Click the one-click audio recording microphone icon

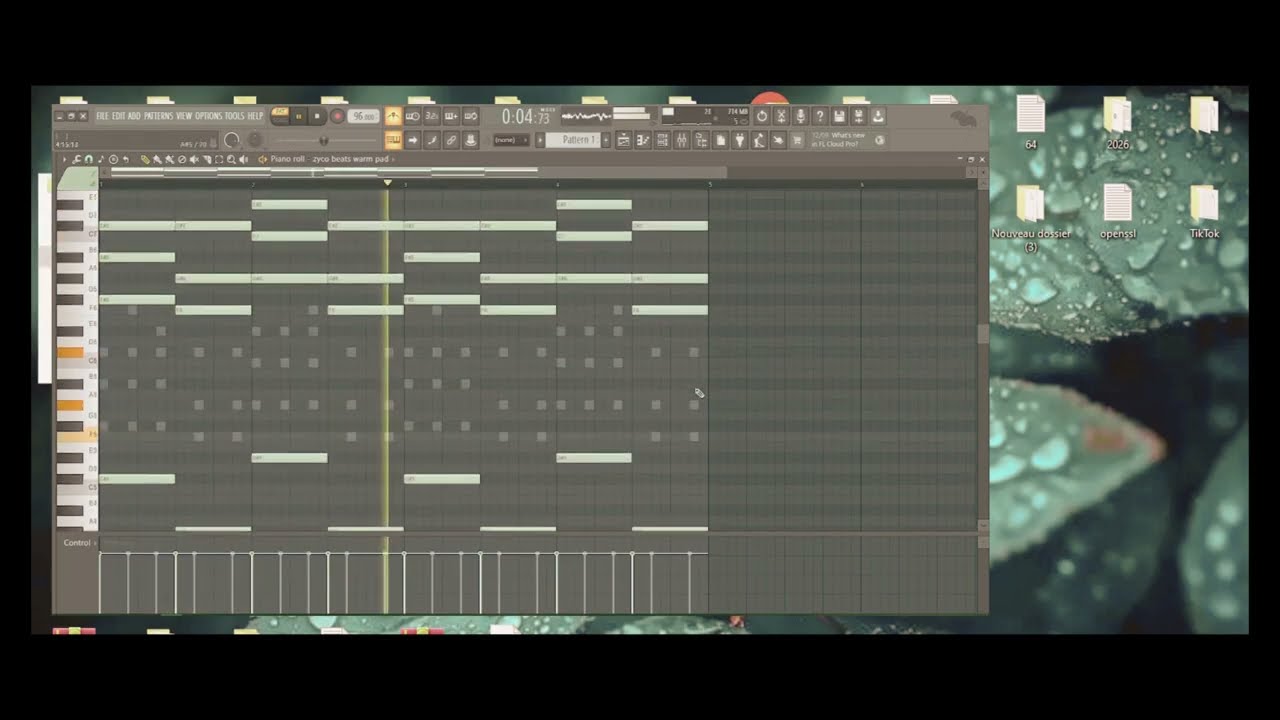pyautogui.click(x=800, y=116)
